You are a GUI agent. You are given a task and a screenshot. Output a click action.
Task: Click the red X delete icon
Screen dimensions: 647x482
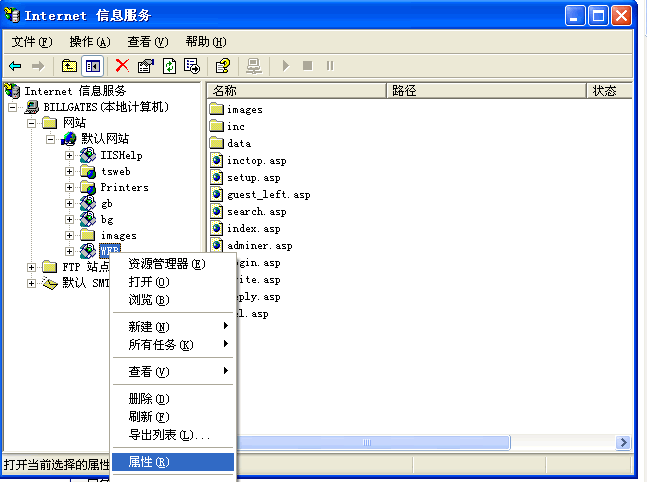[122, 65]
